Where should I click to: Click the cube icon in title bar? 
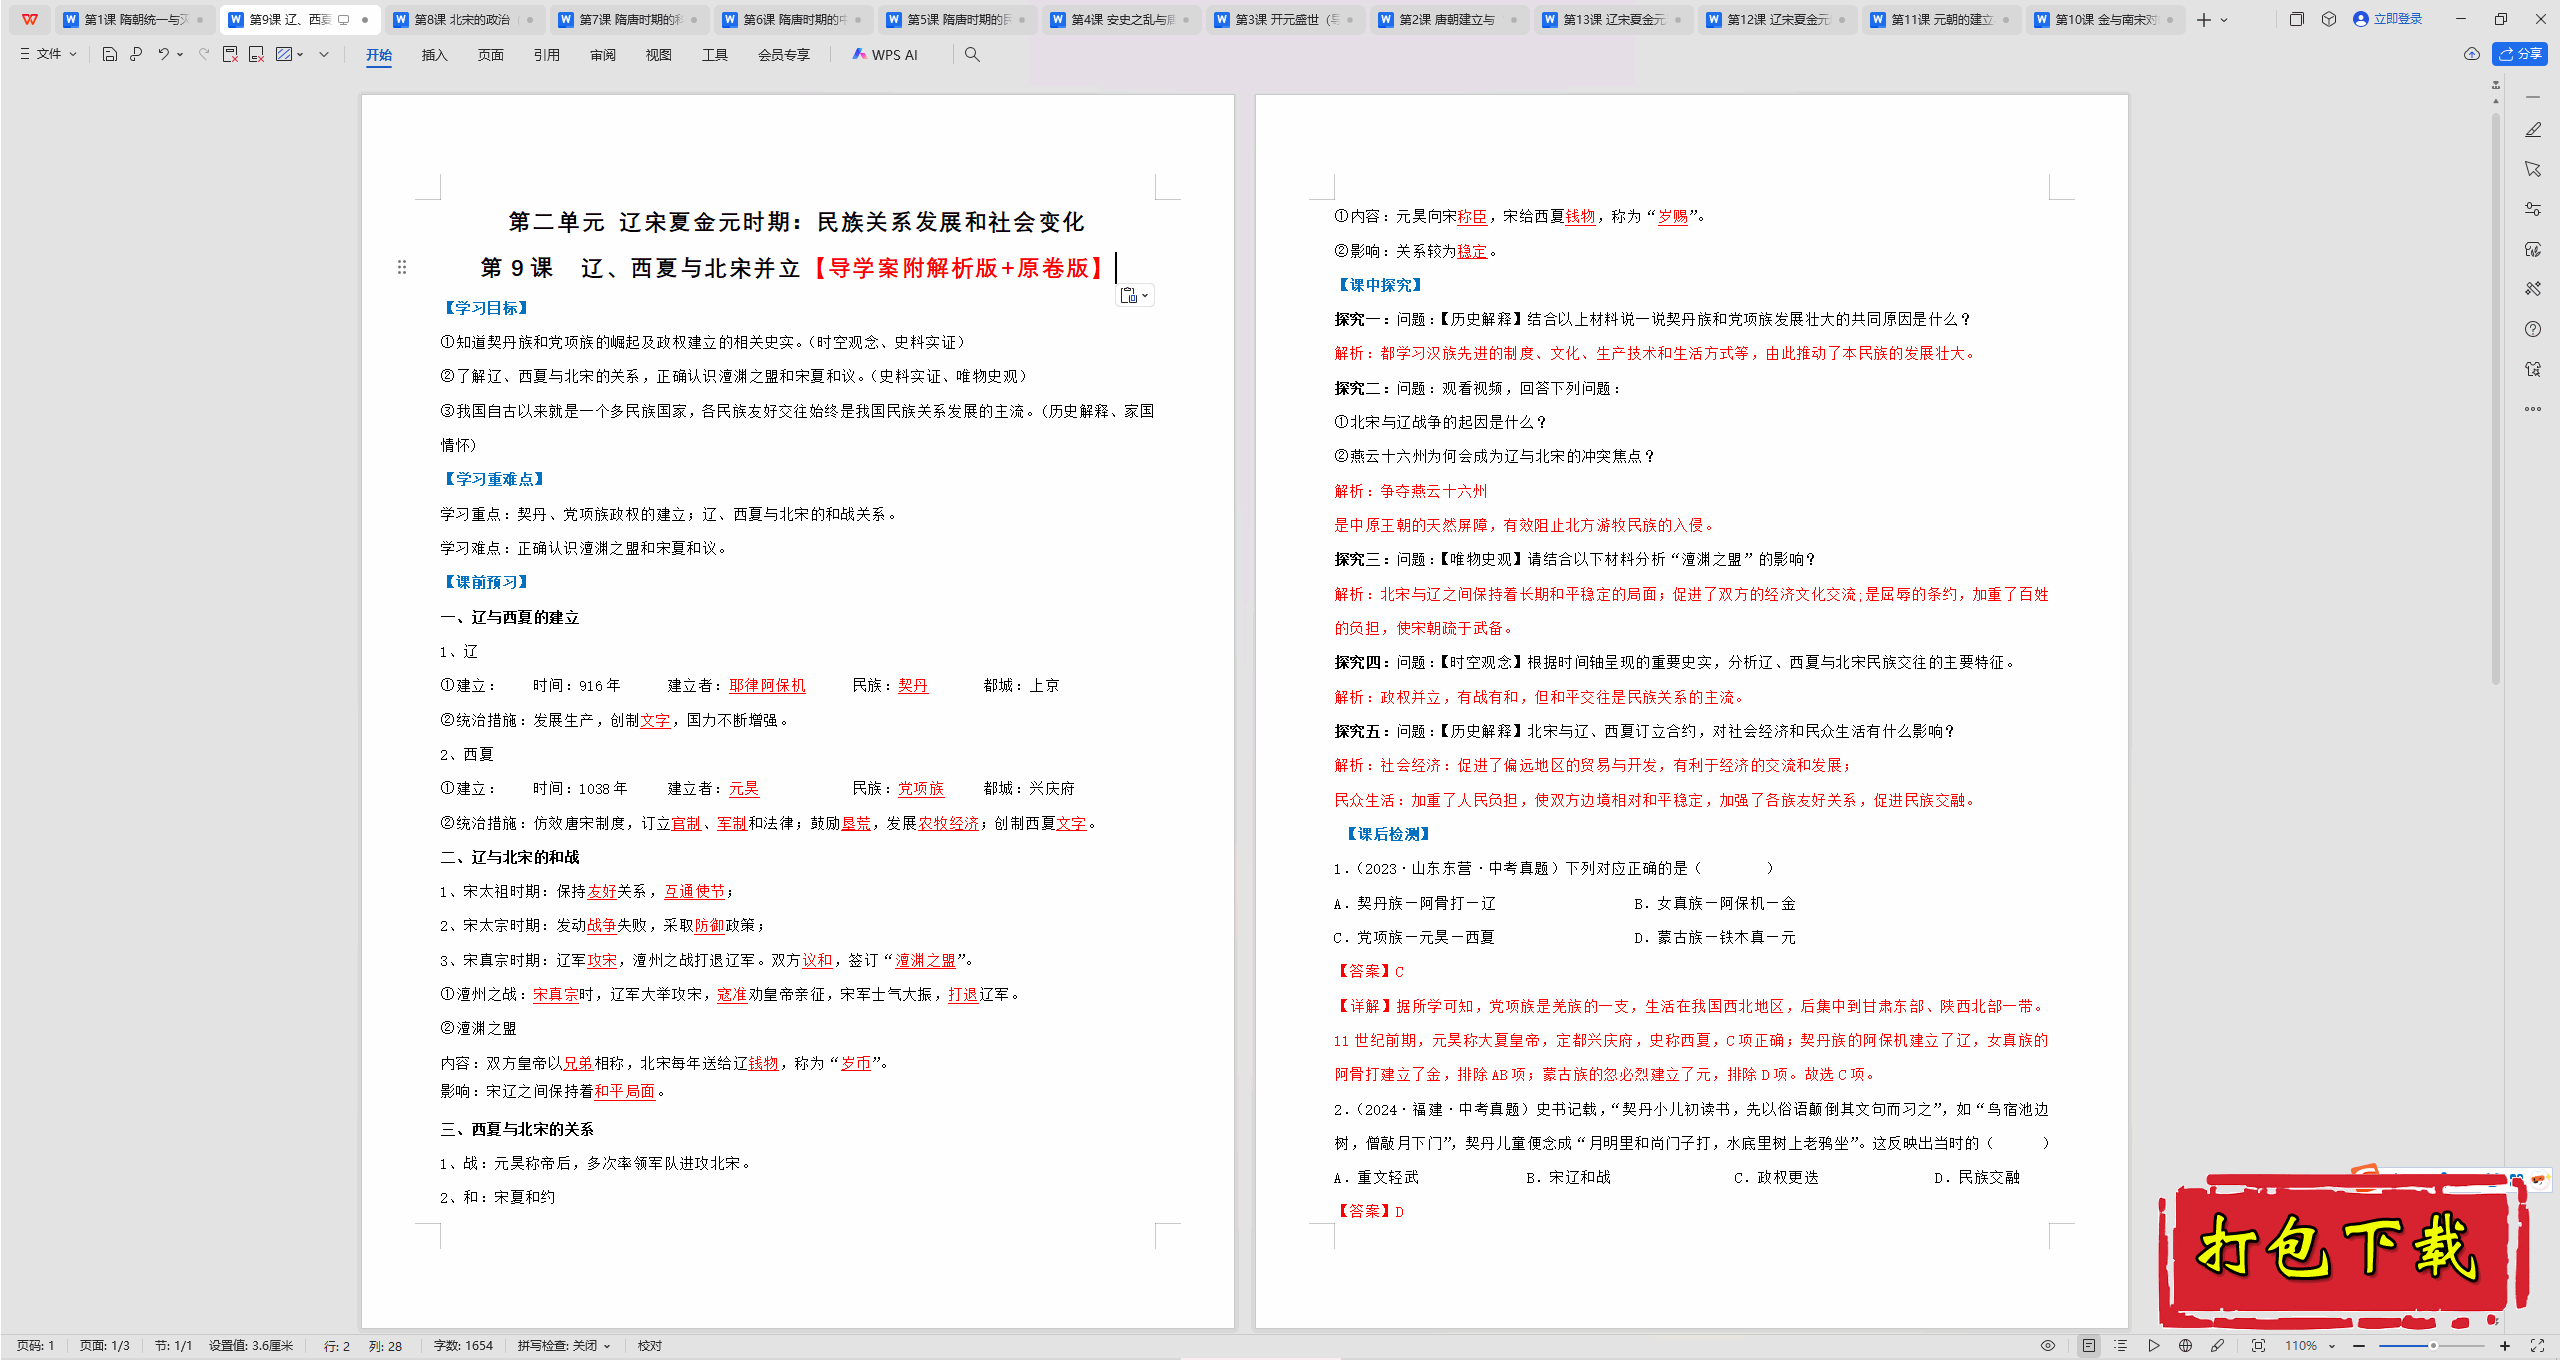[2329, 19]
